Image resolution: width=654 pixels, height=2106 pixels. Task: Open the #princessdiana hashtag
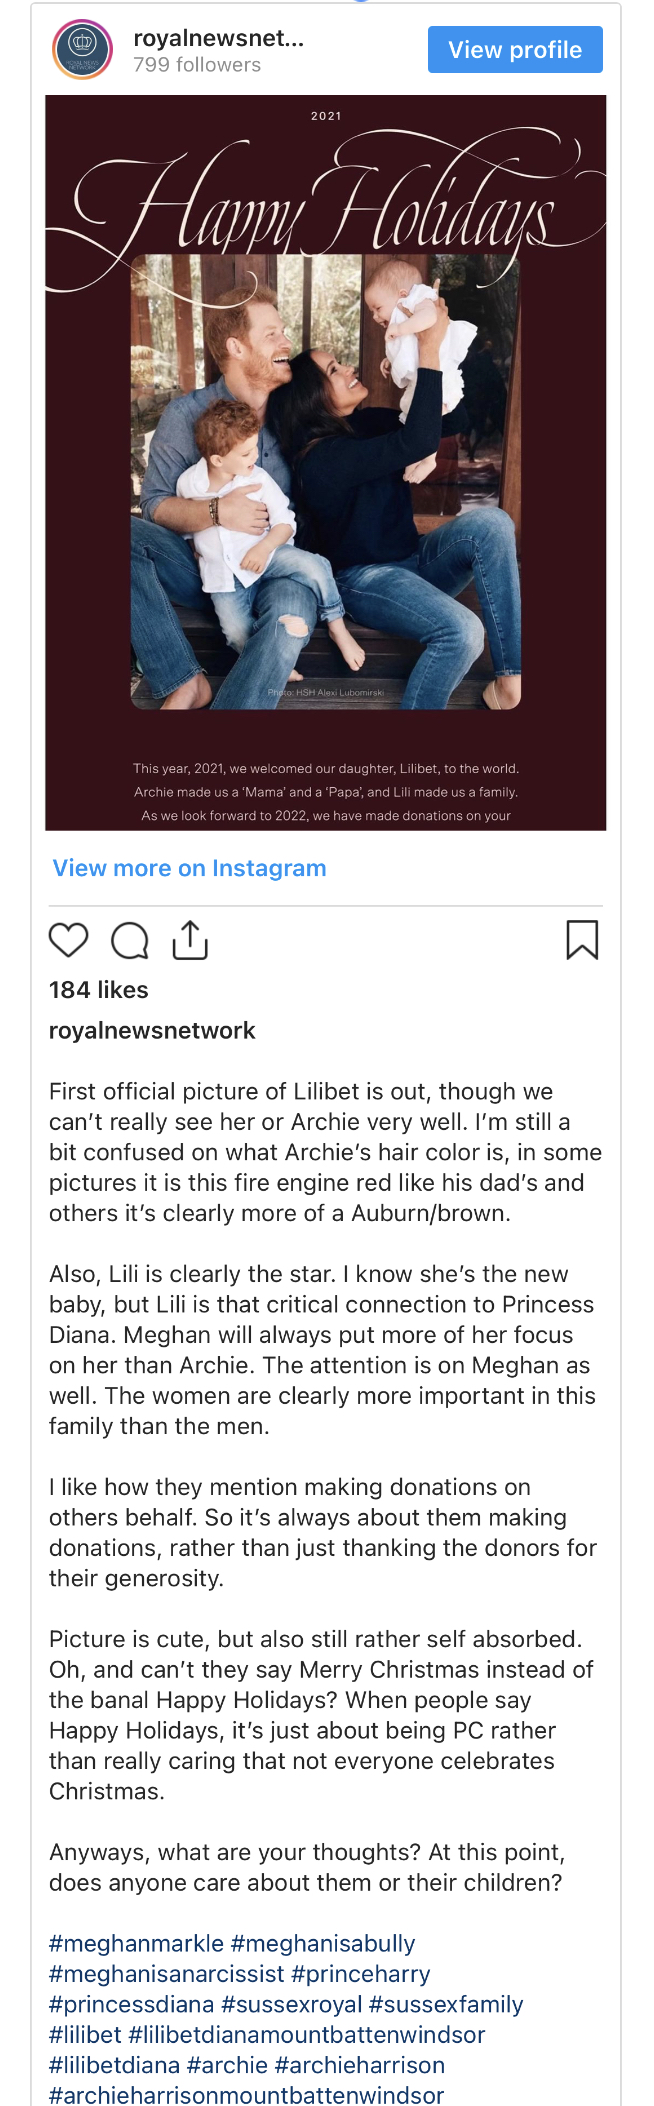[131, 2004]
